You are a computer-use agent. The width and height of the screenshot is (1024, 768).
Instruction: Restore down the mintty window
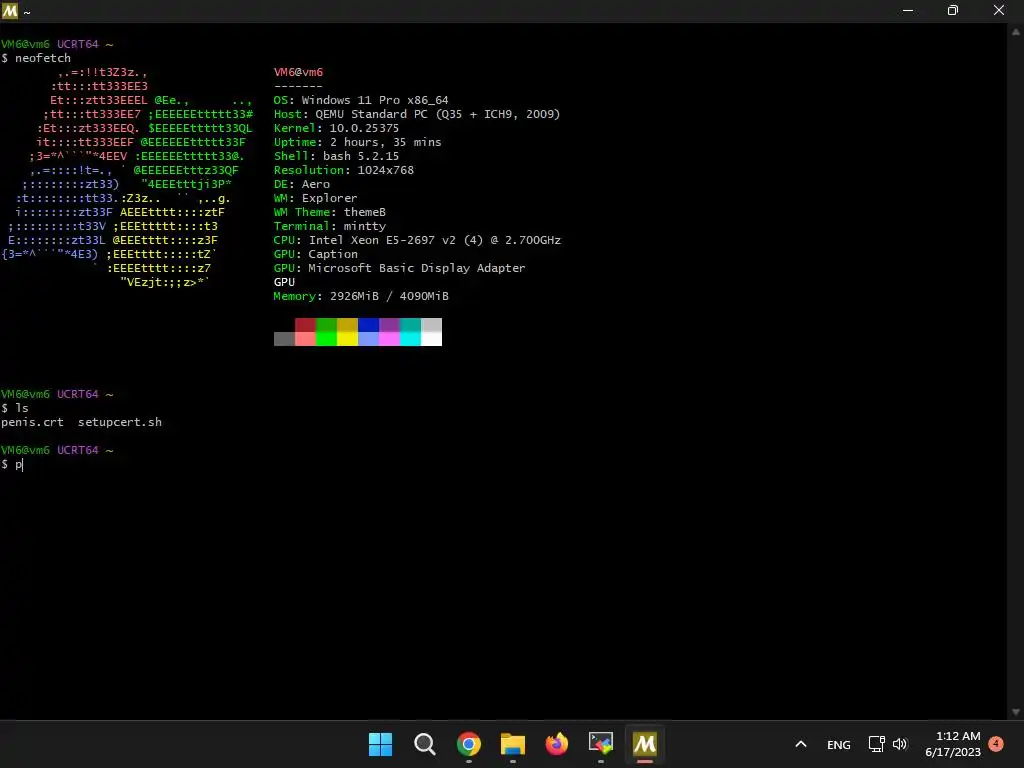pyautogui.click(x=953, y=10)
